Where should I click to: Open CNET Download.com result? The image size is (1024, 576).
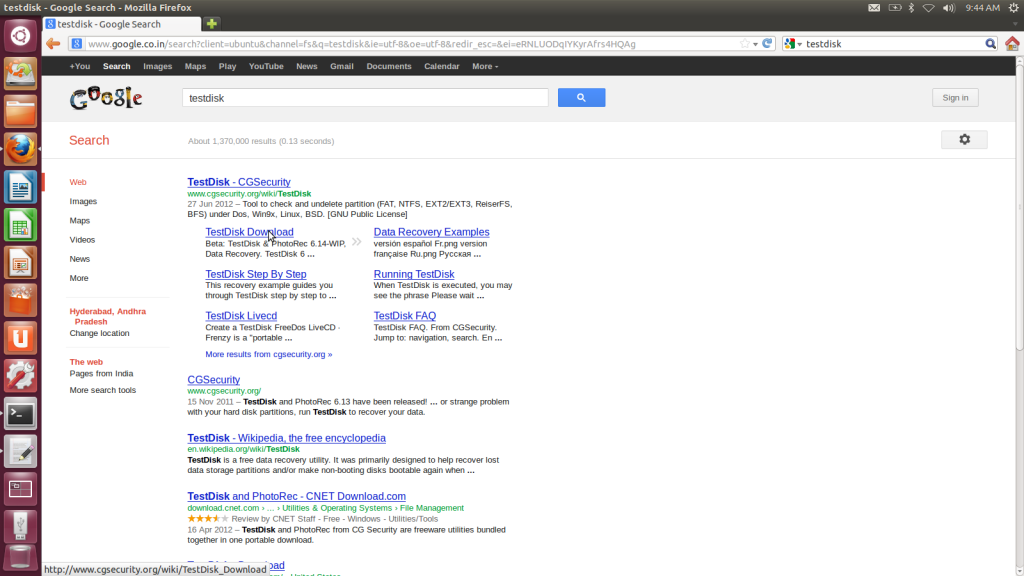pyautogui.click(x=296, y=496)
